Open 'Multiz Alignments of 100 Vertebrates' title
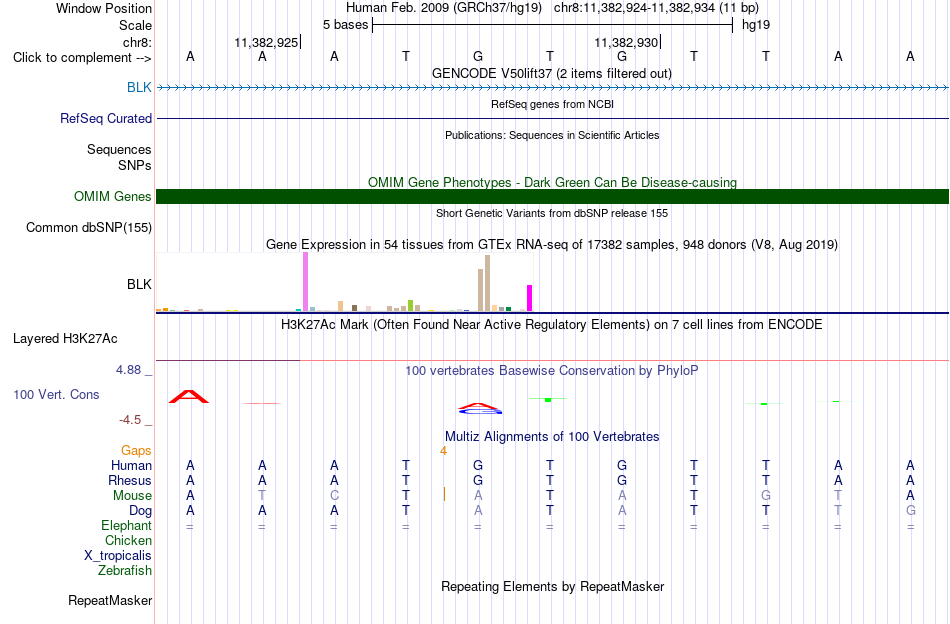Screen dimensions: 950x624 point(552,437)
